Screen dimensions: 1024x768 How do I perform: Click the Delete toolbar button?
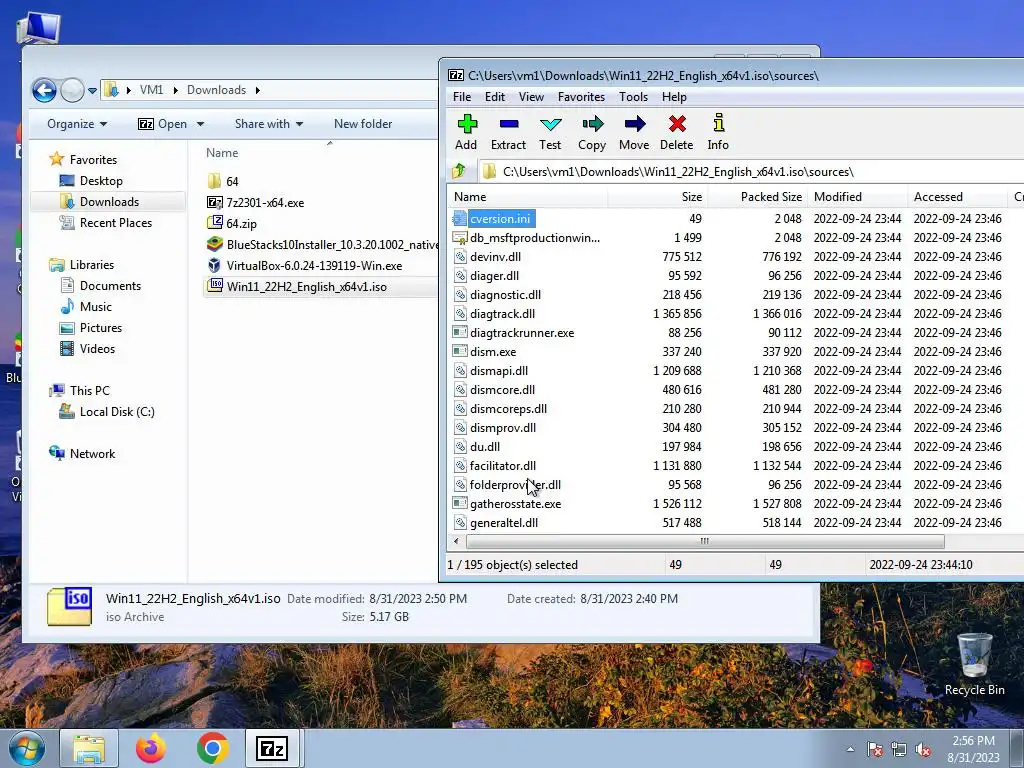click(x=677, y=133)
